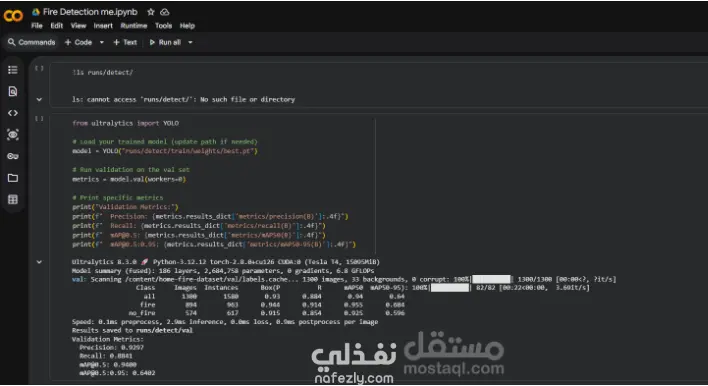Click the Speed preprocess inference output line
The height and width of the screenshot is (386, 708).
[x=225, y=322]
